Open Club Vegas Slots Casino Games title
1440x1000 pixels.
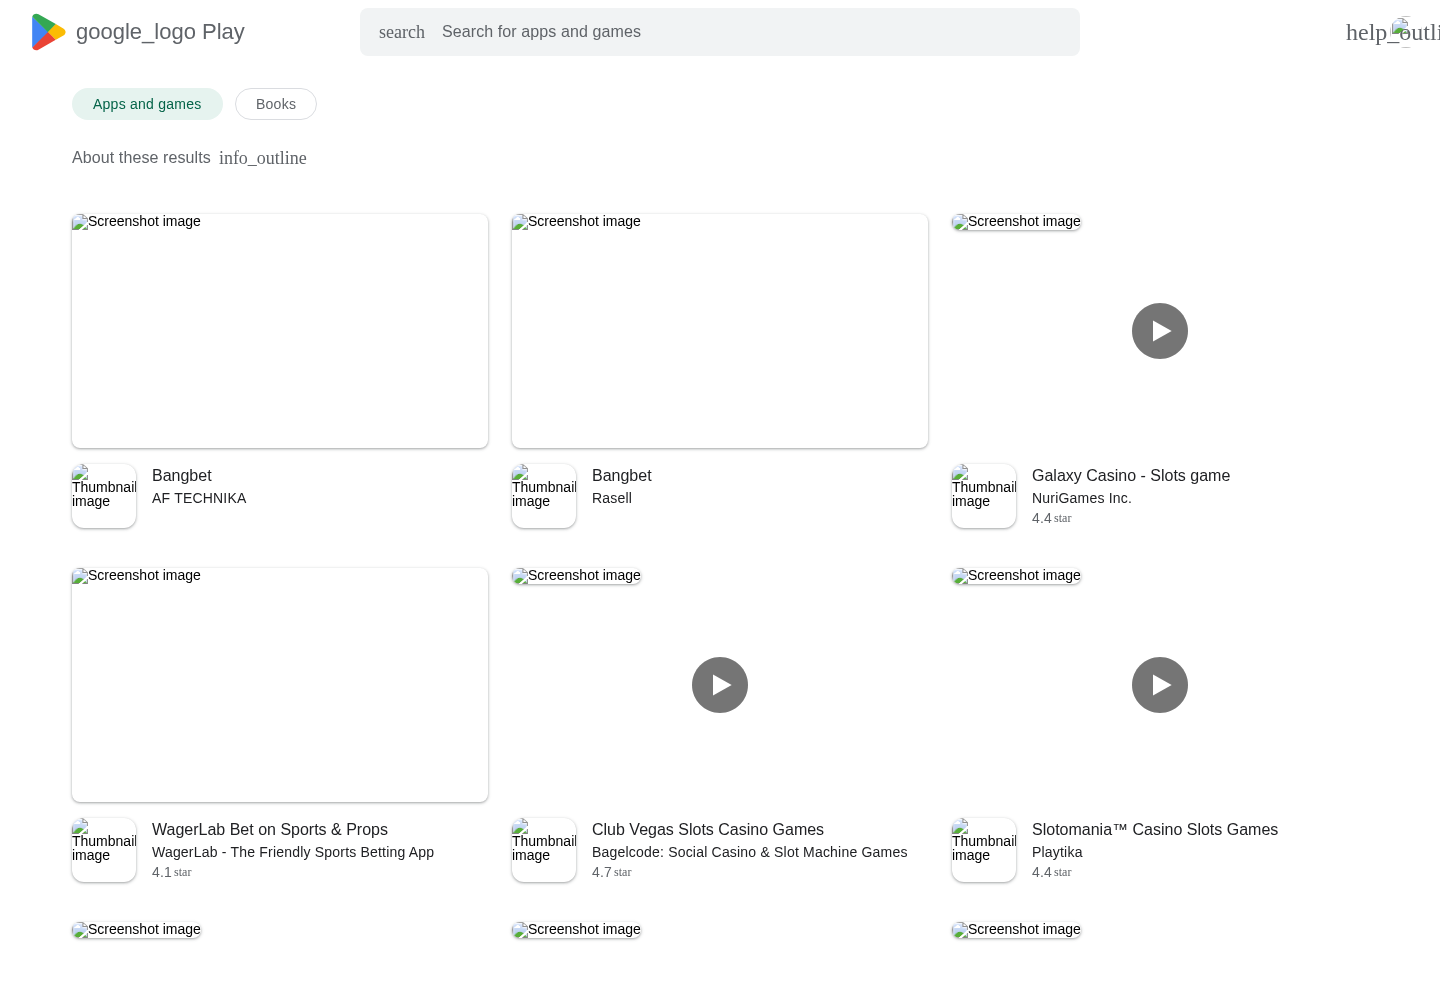pos(708,830)
